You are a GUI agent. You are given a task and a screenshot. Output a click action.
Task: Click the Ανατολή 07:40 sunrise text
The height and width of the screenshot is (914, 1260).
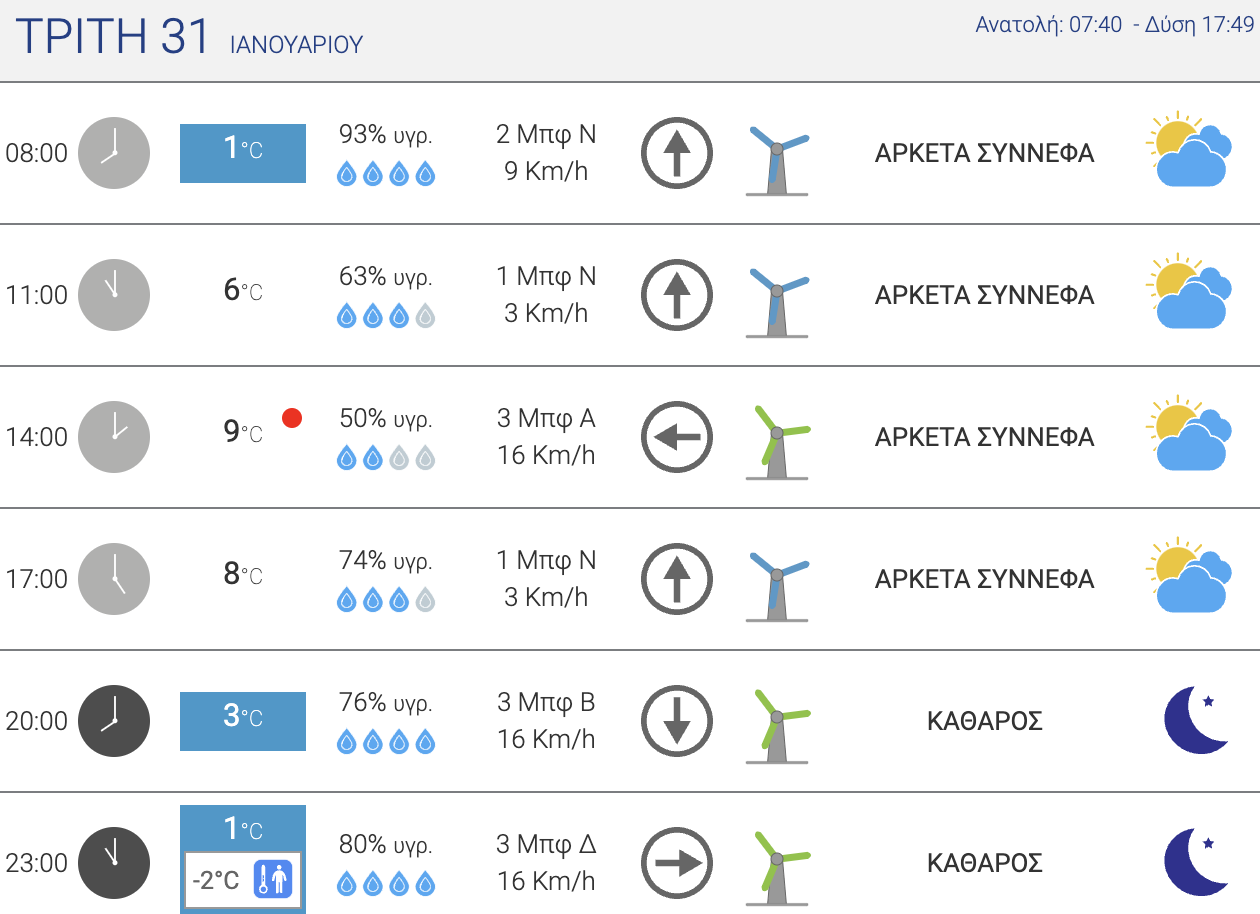point(1049,25)
